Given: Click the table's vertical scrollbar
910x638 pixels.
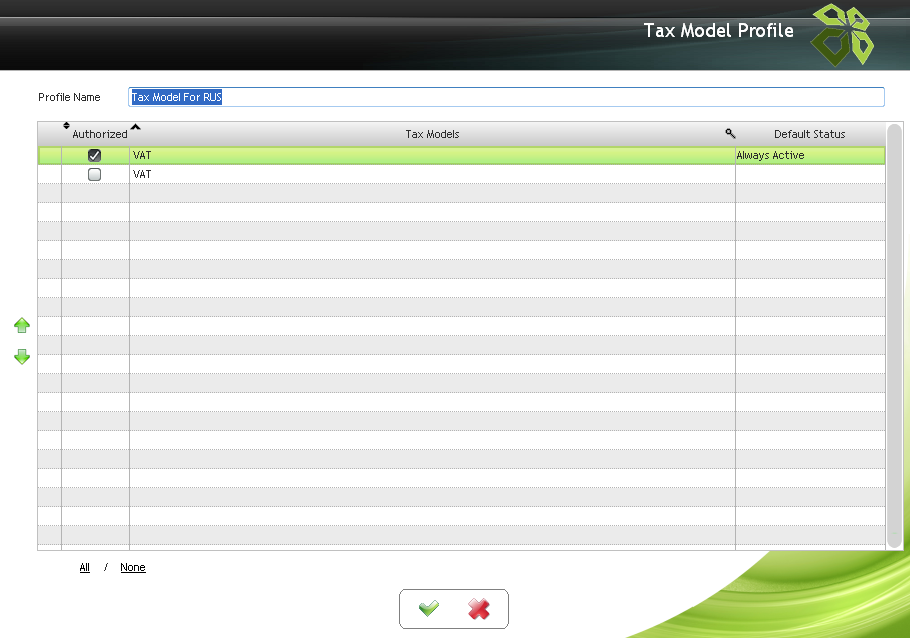Looking at the screenshot, I should click(894, 335).
